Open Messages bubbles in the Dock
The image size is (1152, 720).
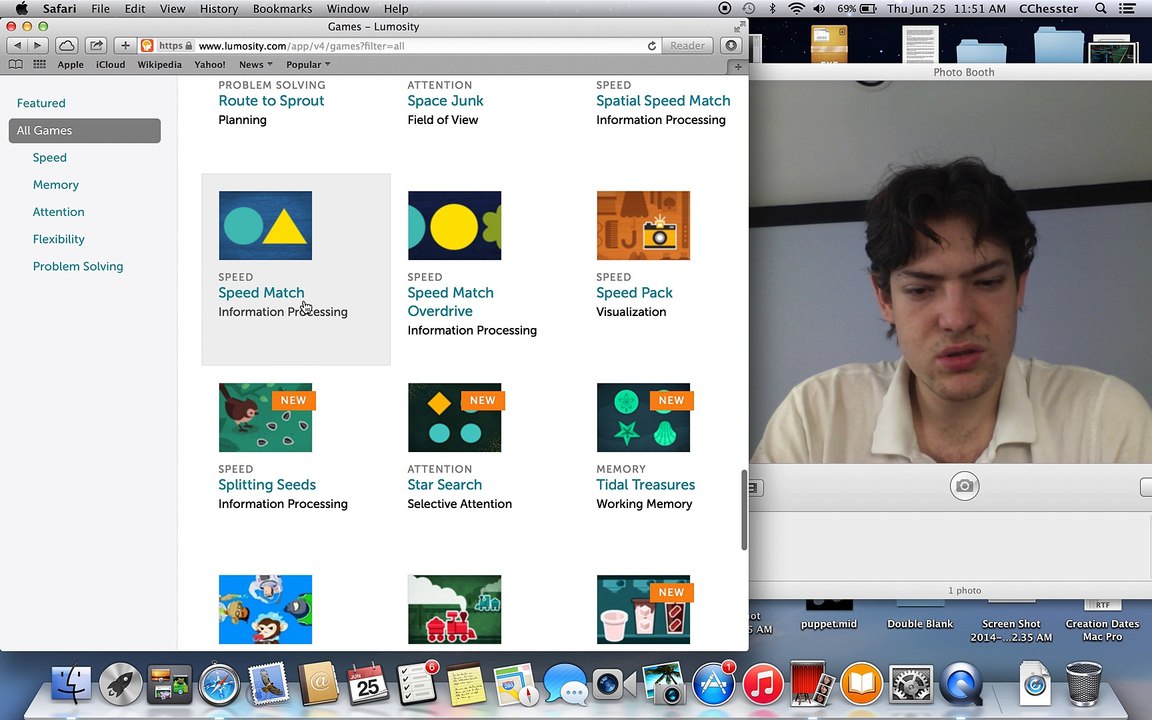pyautogui.click(x=564, y=684)
